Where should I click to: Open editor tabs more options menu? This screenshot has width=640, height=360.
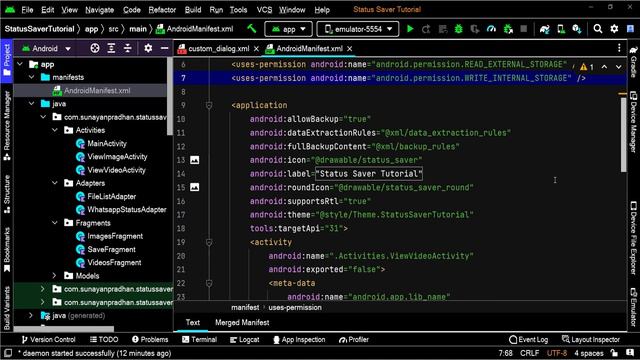click(619, 48)
